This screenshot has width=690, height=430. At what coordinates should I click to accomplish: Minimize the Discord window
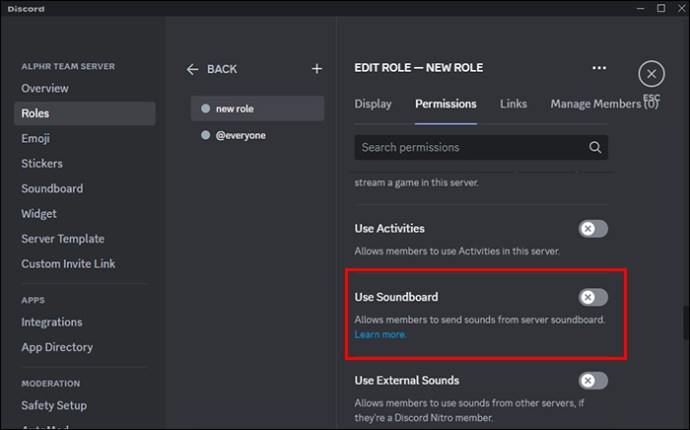coord(640,8)
